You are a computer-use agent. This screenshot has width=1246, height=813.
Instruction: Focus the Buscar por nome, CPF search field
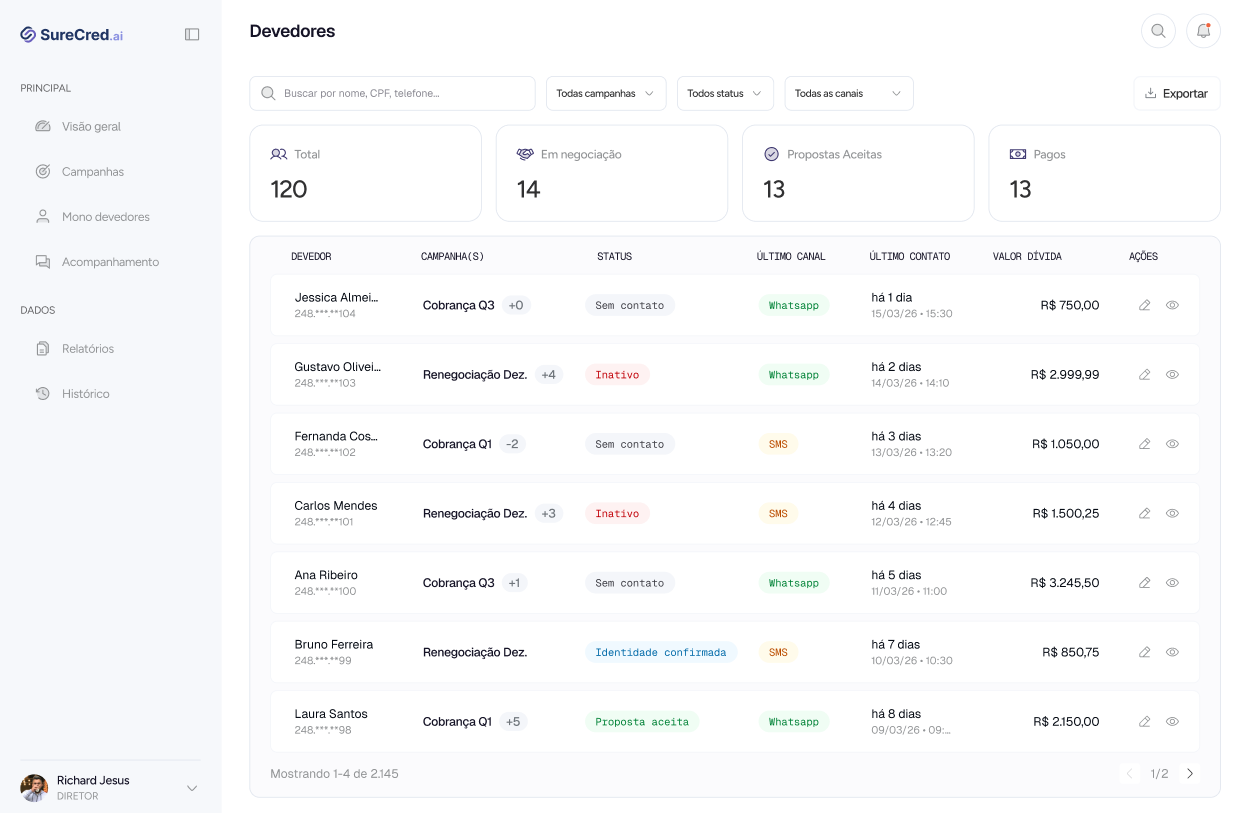pyautogui.click(x=392, y=93)
